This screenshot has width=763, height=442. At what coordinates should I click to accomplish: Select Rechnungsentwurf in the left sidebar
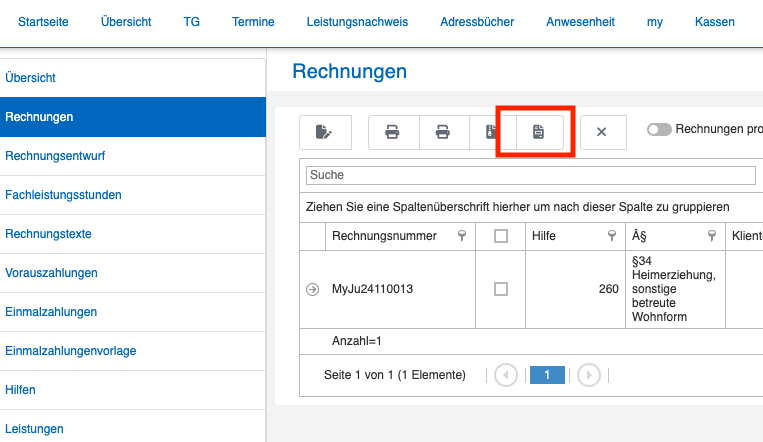point(55,156)
